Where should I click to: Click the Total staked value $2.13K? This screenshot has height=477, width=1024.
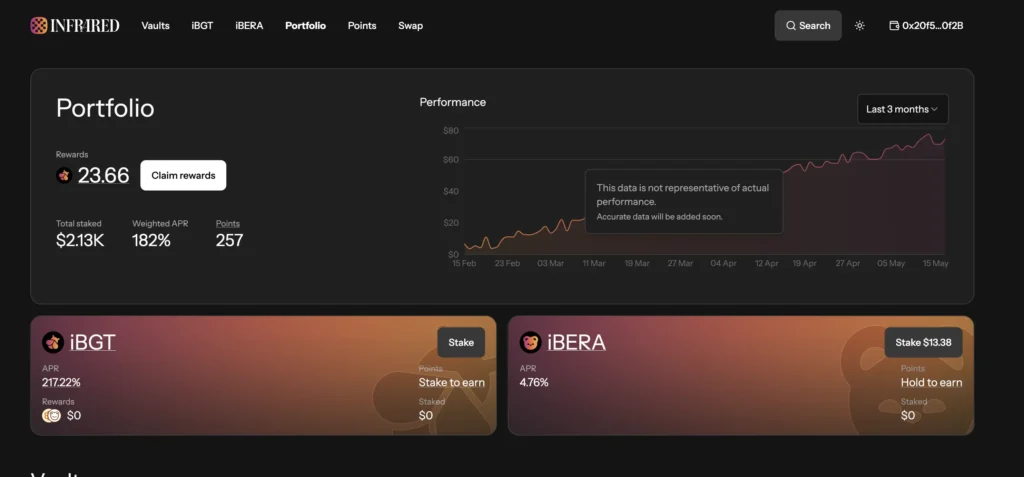tap(80, 240)
